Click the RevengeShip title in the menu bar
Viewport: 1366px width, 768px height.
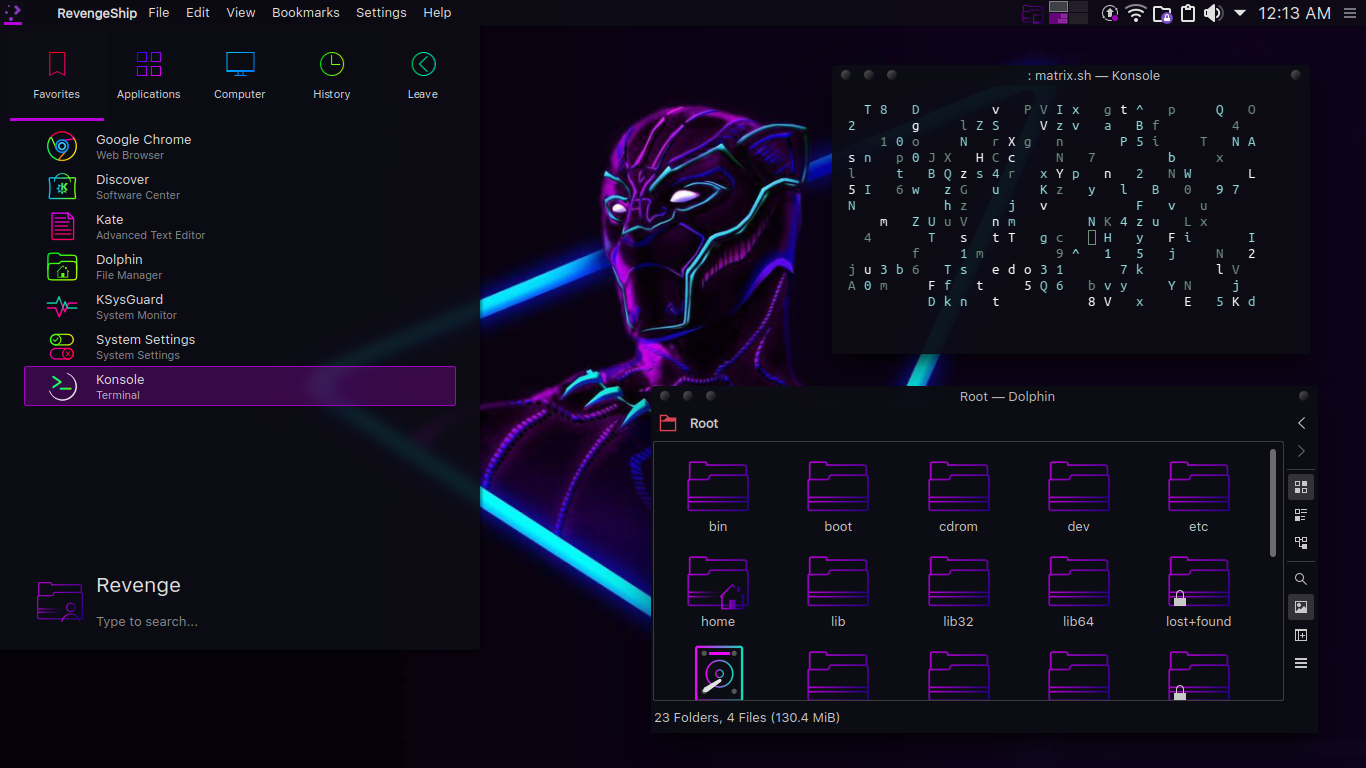pyautogui.click(x=97, y=13)
